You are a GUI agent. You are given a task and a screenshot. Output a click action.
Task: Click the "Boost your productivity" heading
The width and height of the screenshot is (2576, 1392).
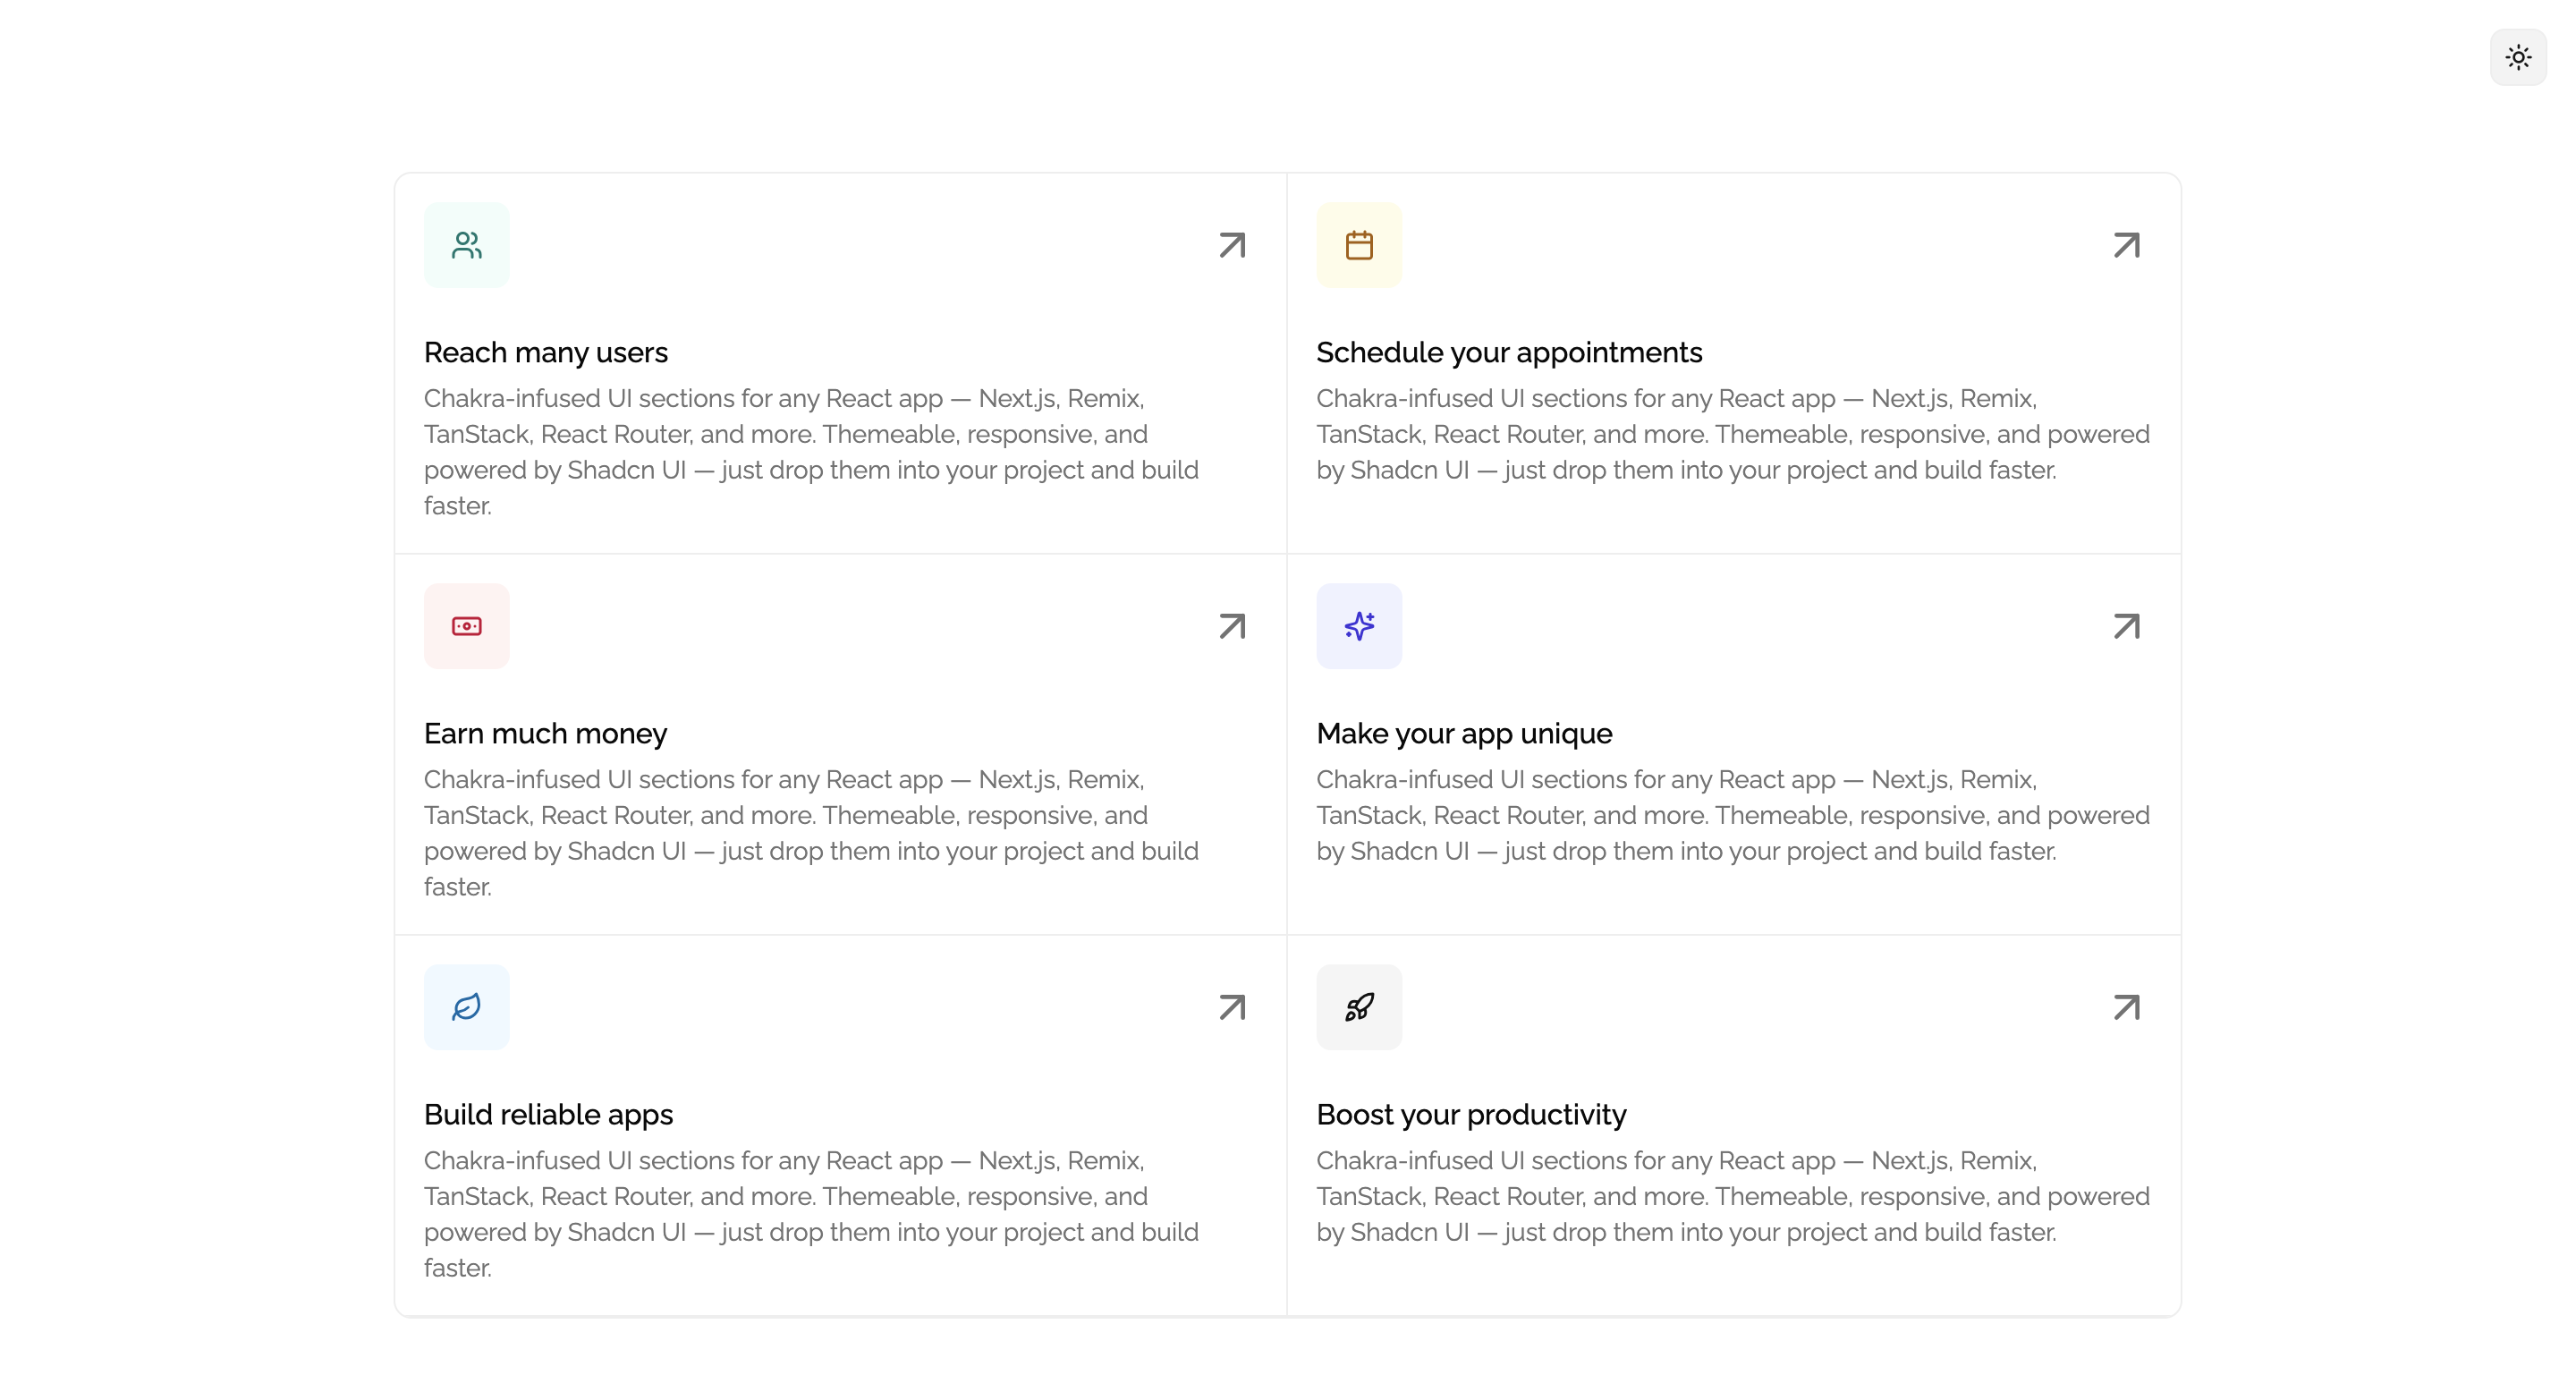(1471, 1115)
